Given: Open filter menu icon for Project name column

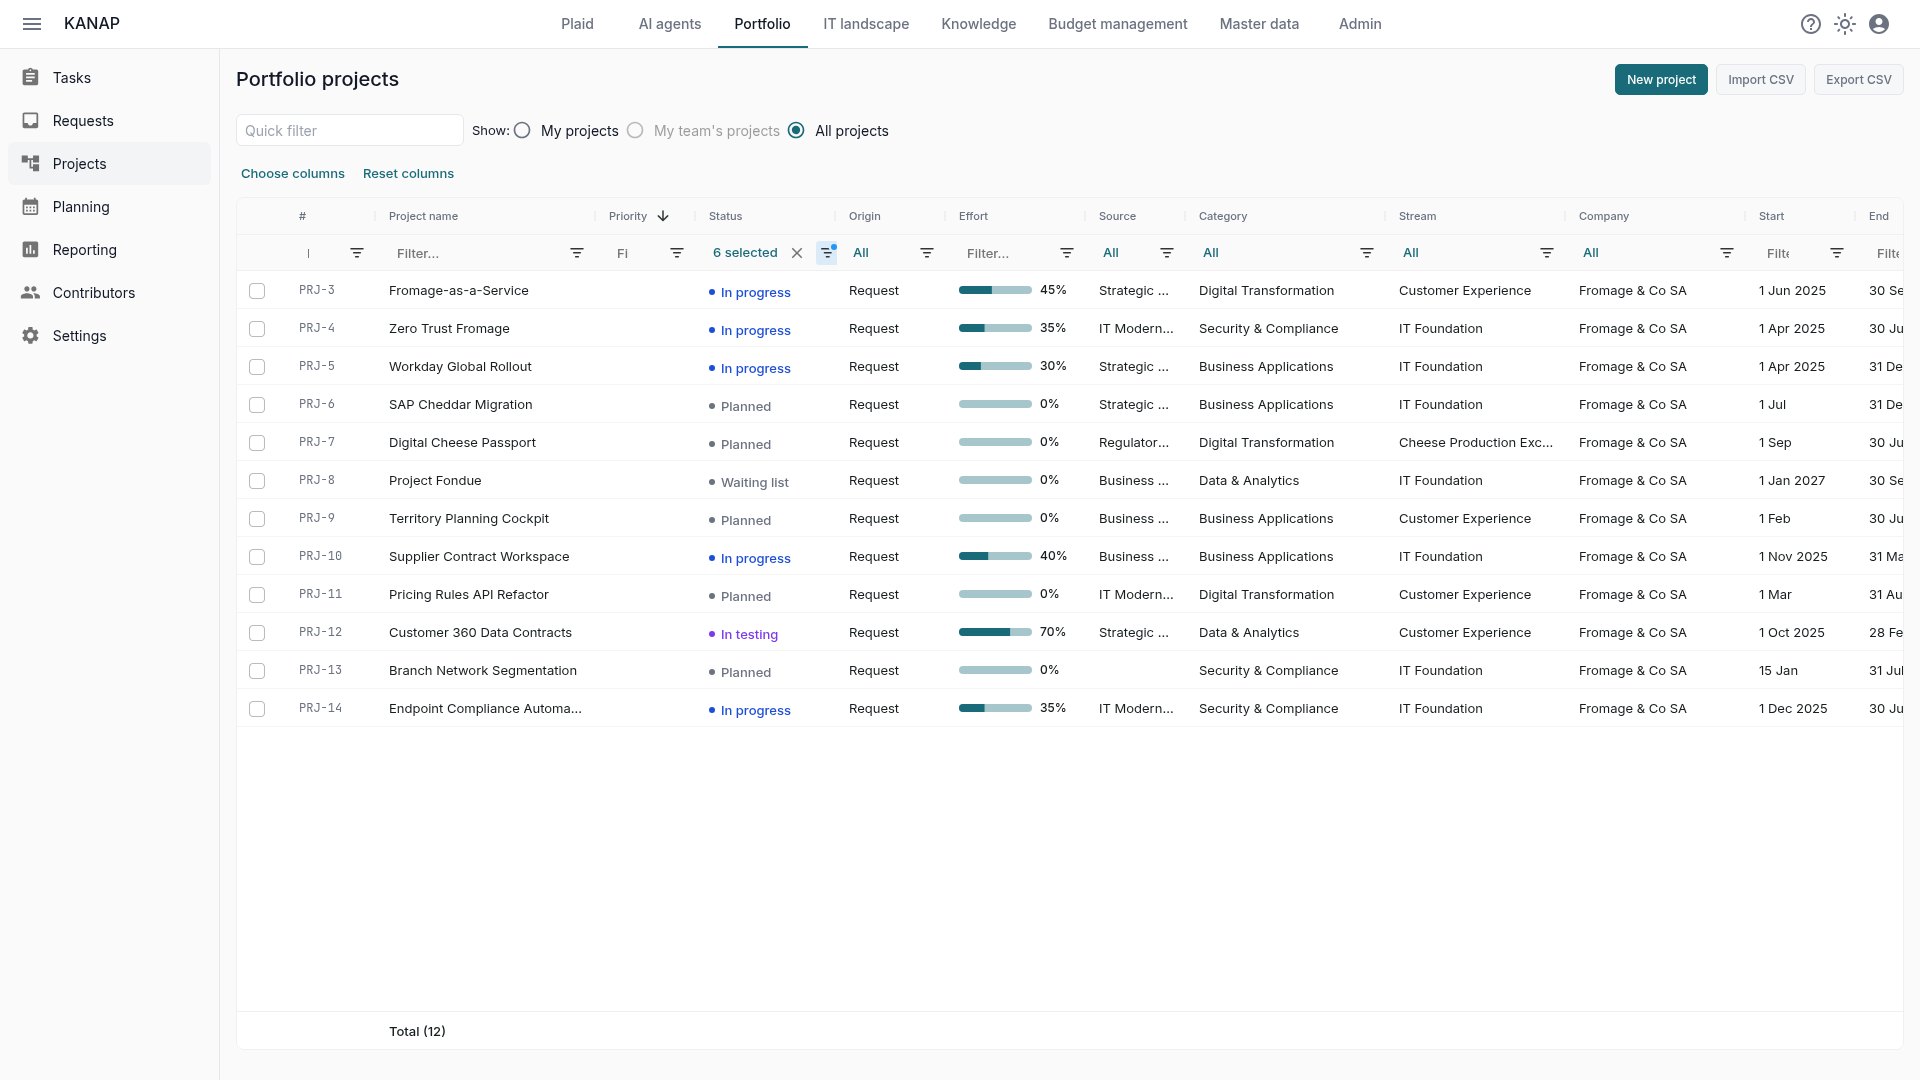Looking at the screenshot, I should [577, 253].
